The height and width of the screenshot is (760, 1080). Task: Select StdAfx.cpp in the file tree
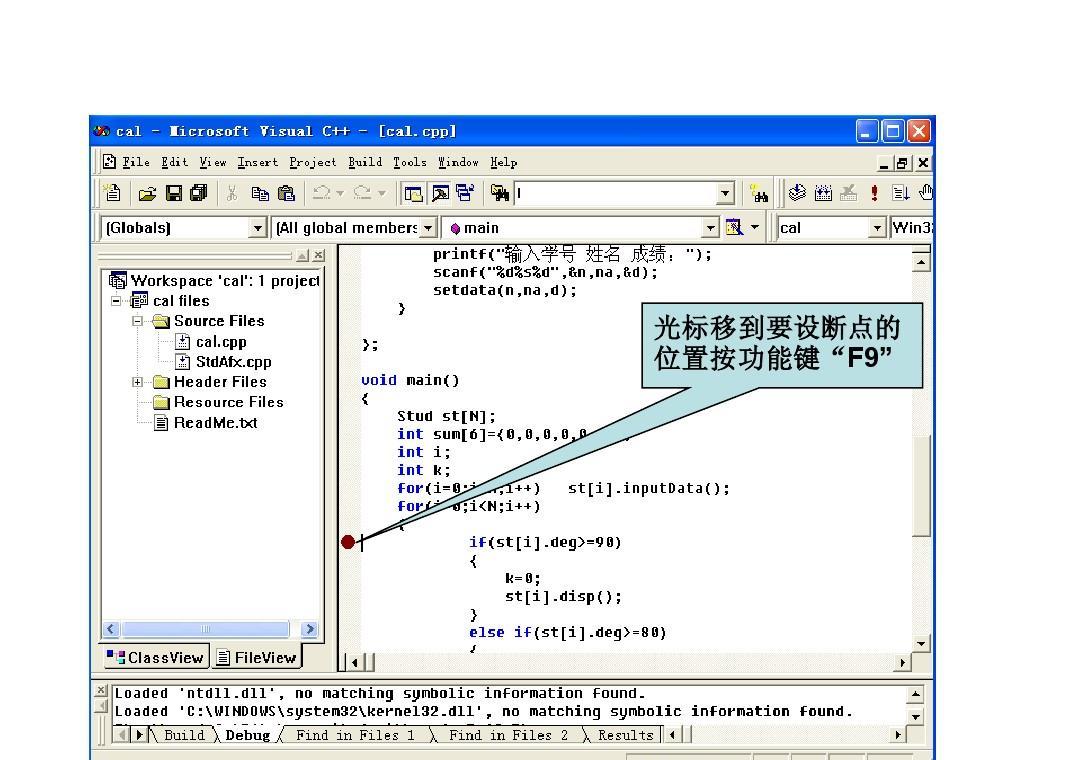coord(224,362)
